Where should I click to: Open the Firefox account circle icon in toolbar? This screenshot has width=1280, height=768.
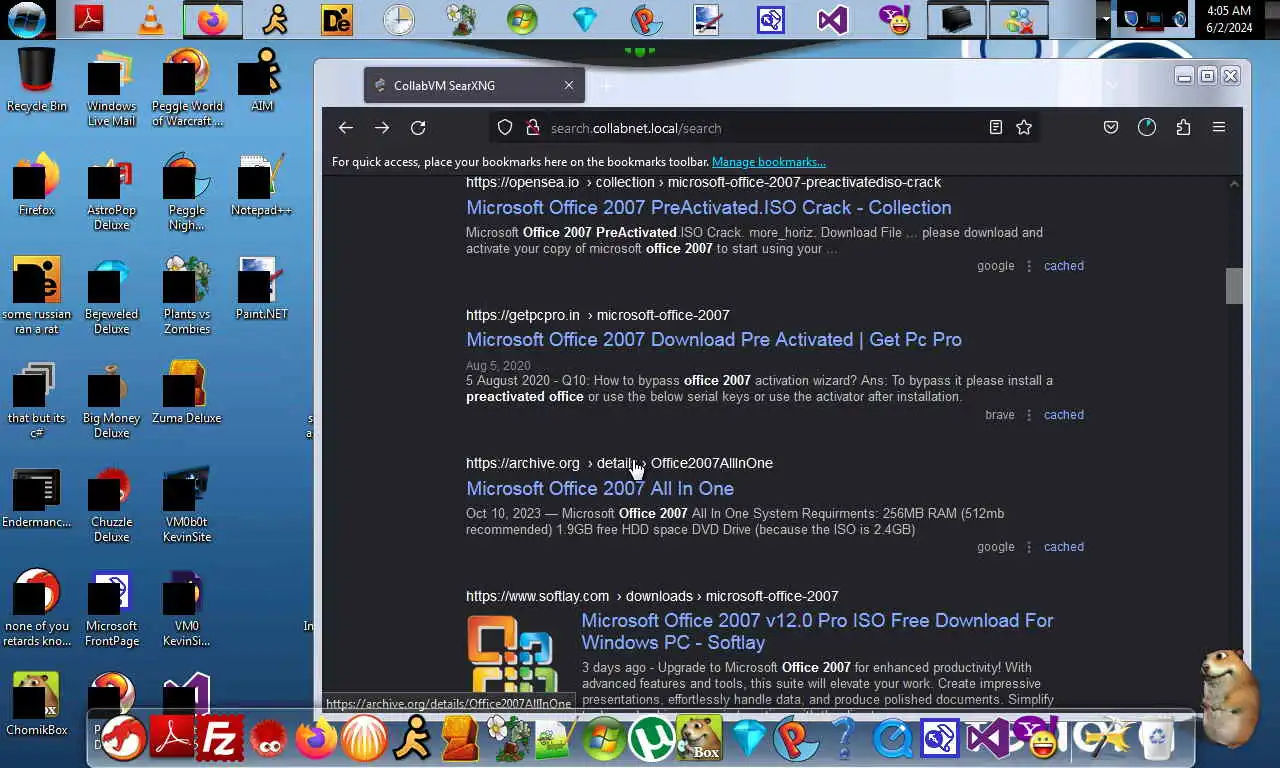click(x=1147, y=128)
